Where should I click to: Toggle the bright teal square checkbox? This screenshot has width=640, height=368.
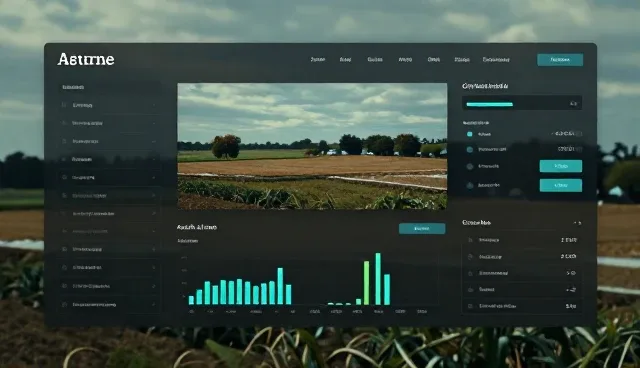(469, 134)
